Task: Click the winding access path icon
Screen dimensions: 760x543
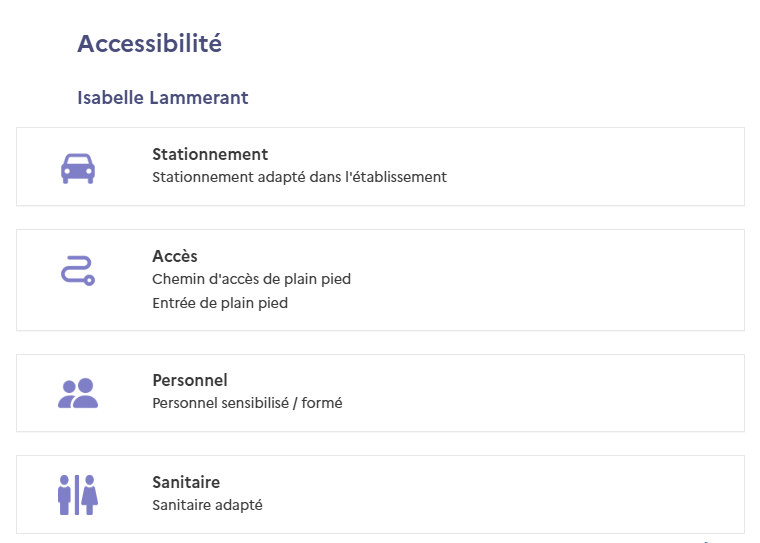Action: 78,270
